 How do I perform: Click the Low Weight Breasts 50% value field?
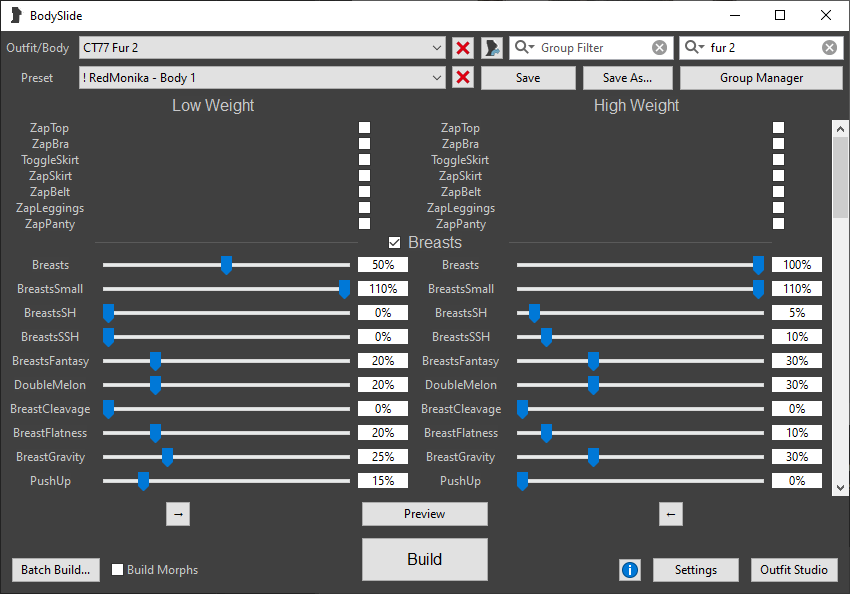383,264
